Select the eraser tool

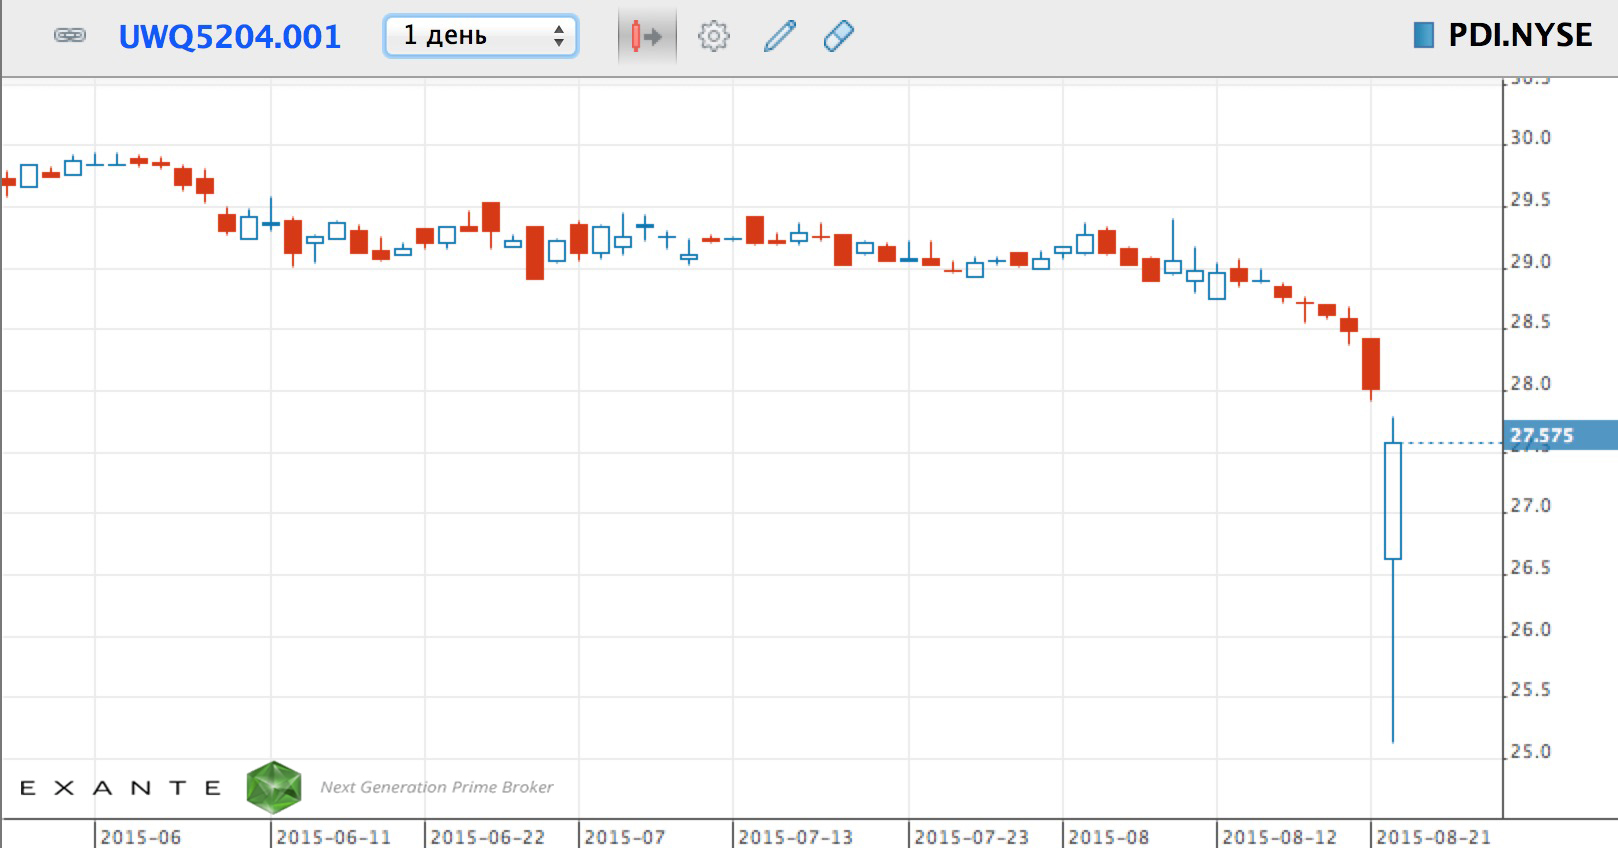(838, 37)
